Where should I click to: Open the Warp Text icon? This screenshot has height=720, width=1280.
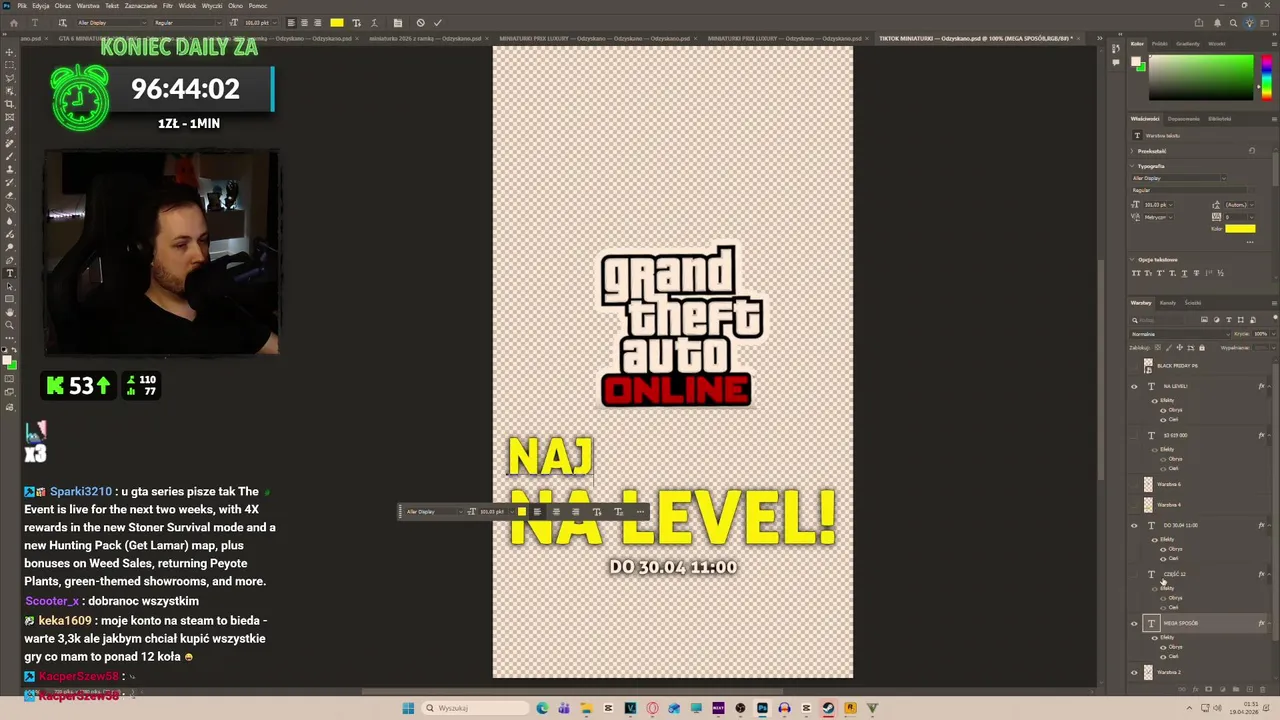click(374, 23)
